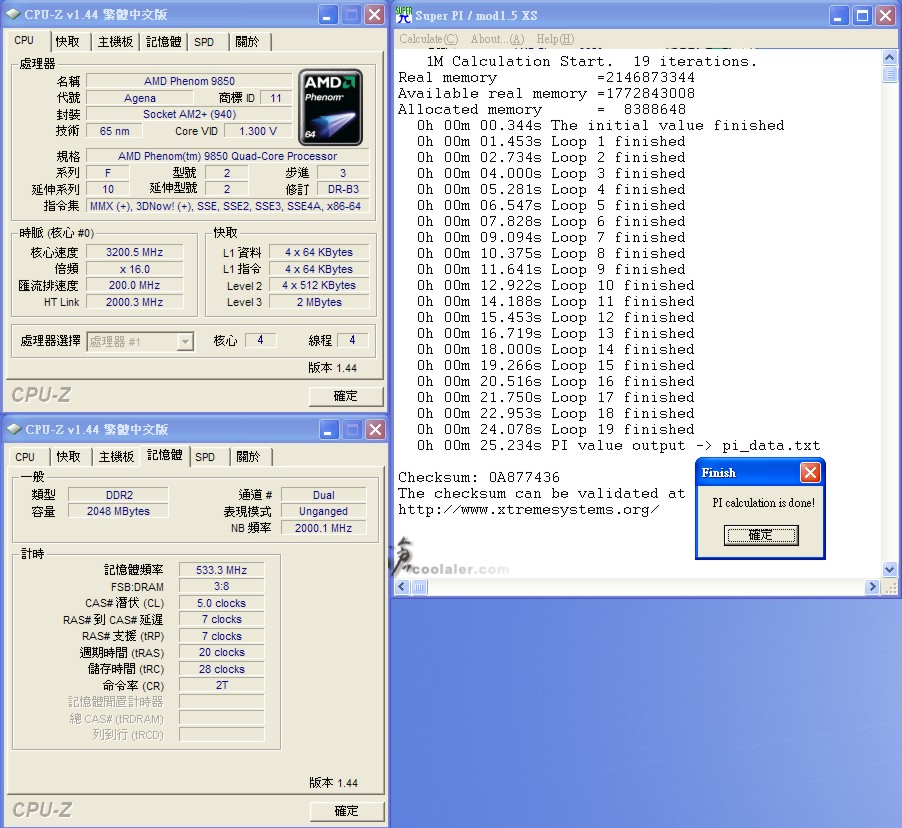Click the 20 clocks tRAS value
Image resolution: width=902 pixels, height=828 pixels.
pyautogui.click(x=221, y=652)
